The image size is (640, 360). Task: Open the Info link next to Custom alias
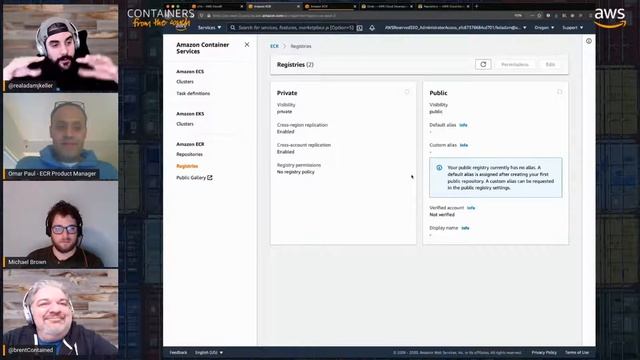[x=464, y=145]
